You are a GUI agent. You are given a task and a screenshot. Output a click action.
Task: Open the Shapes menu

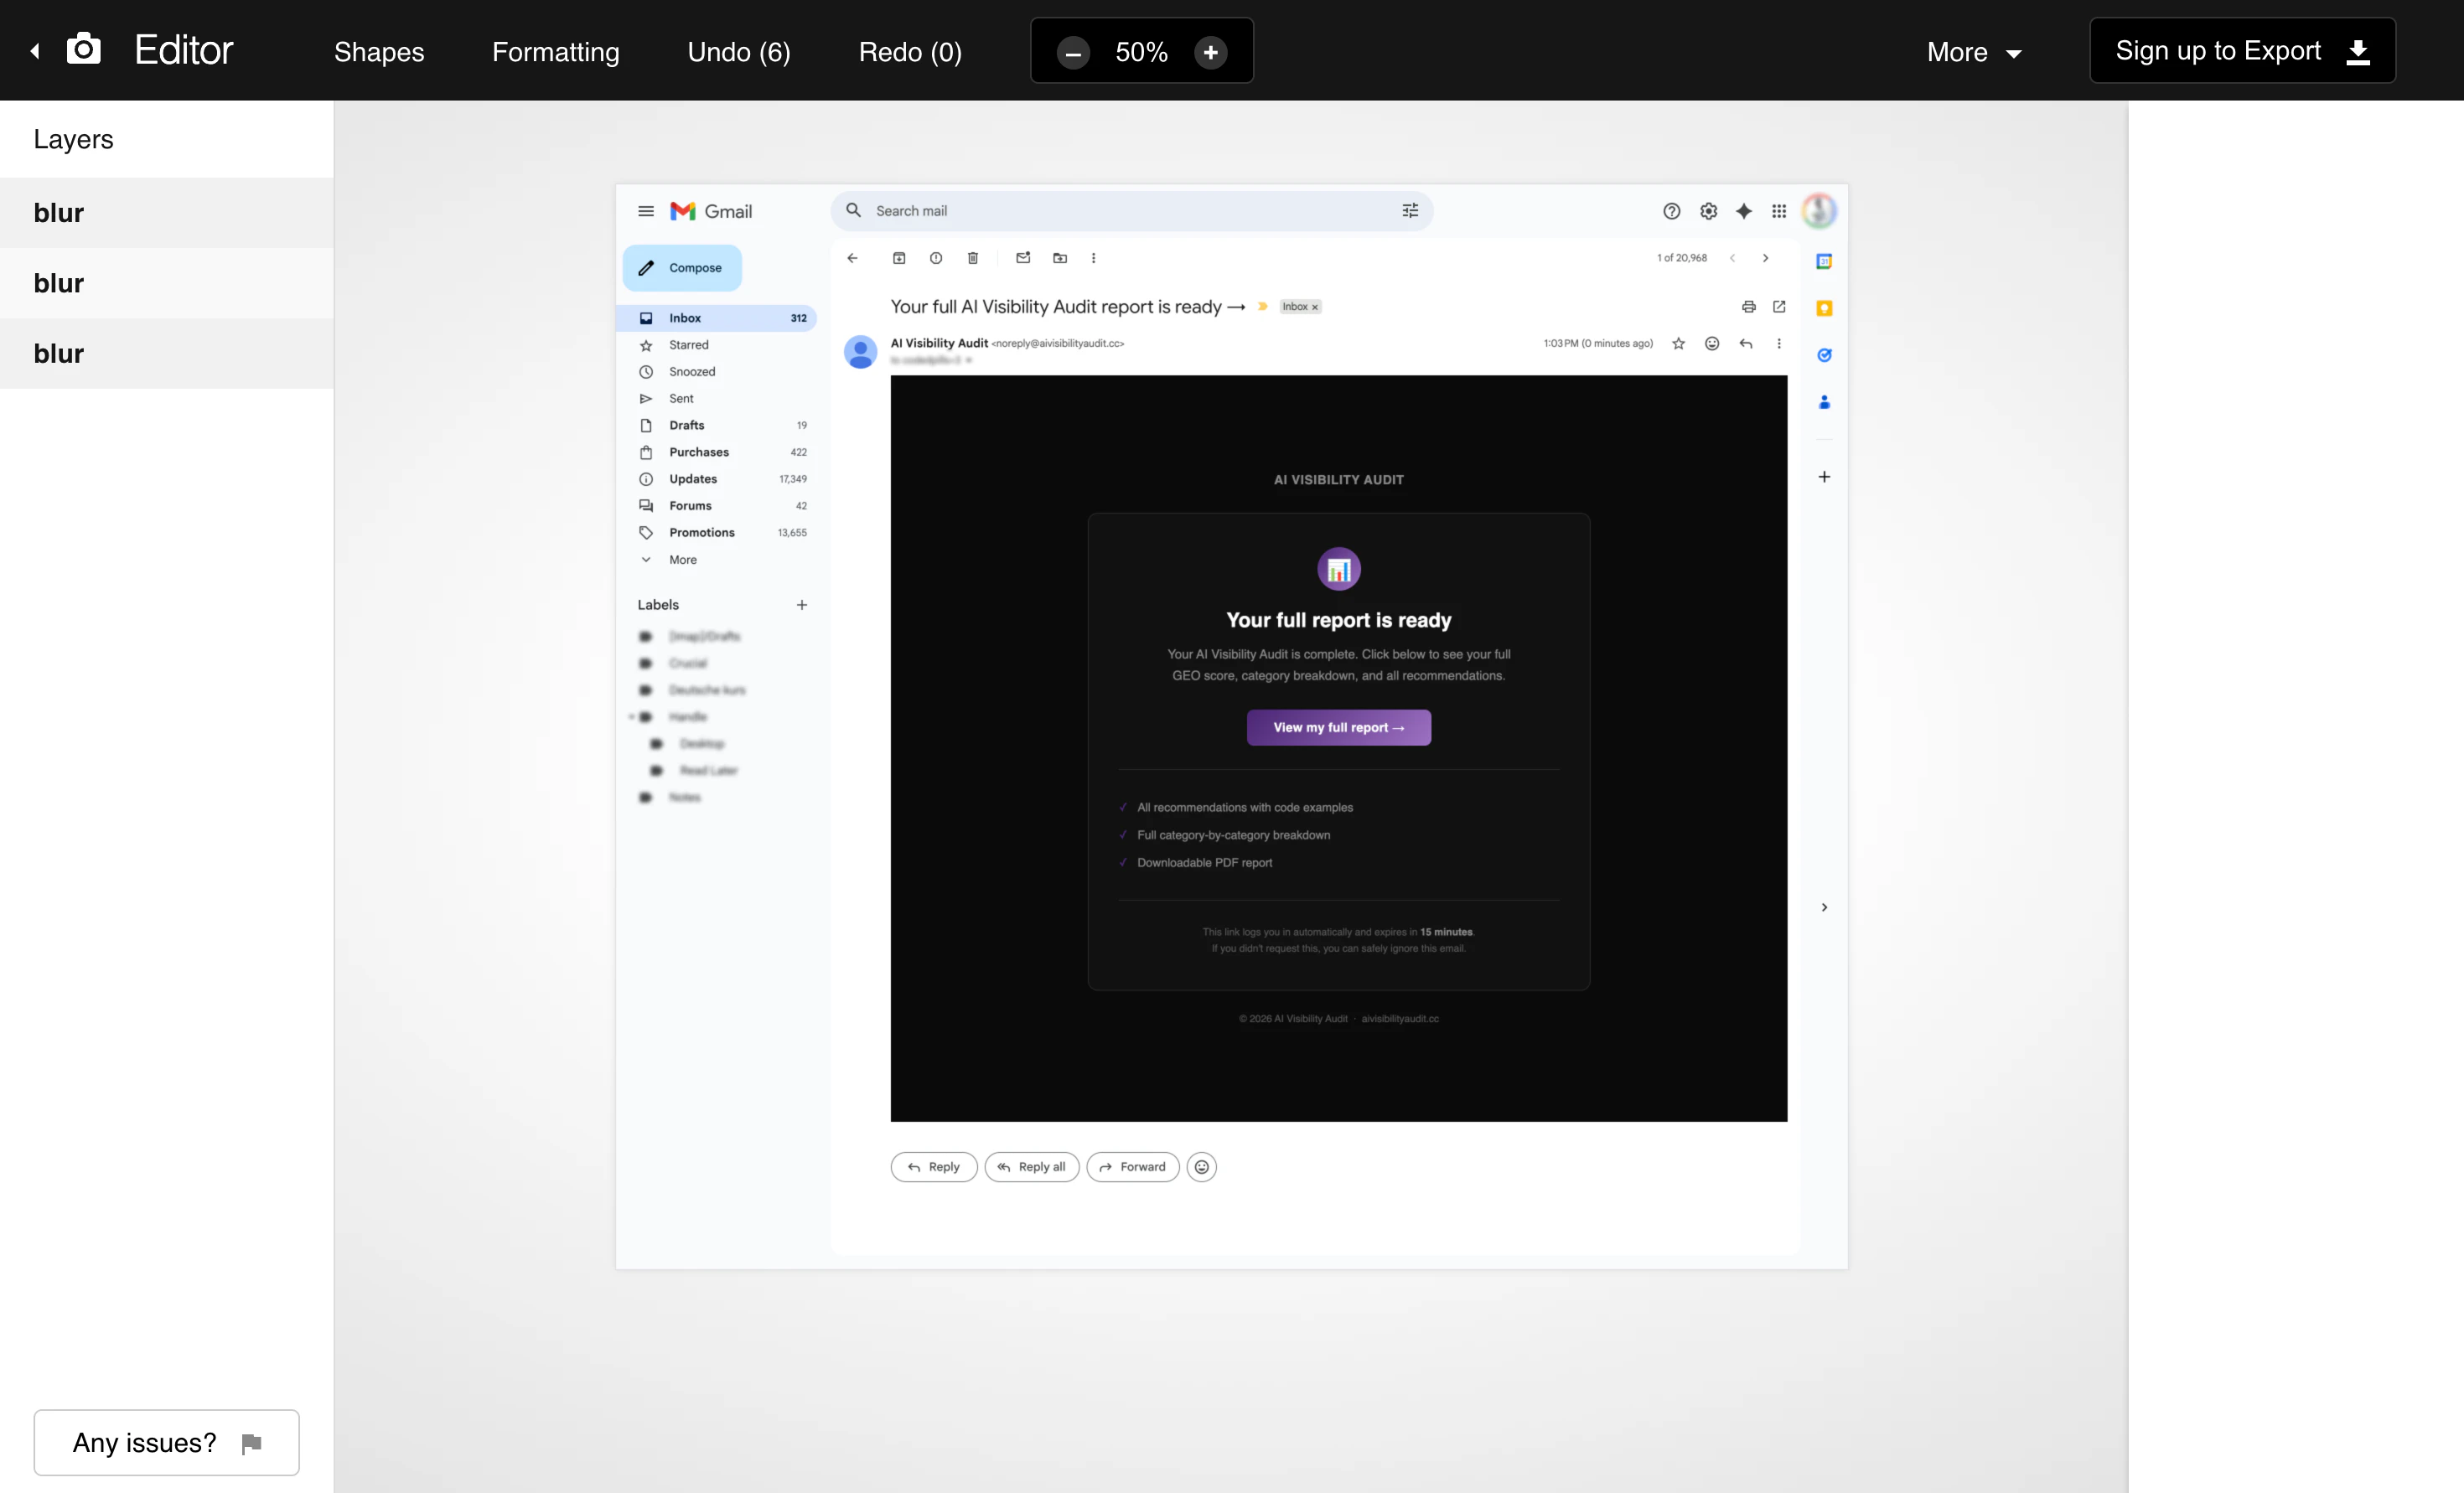[378, 51]
